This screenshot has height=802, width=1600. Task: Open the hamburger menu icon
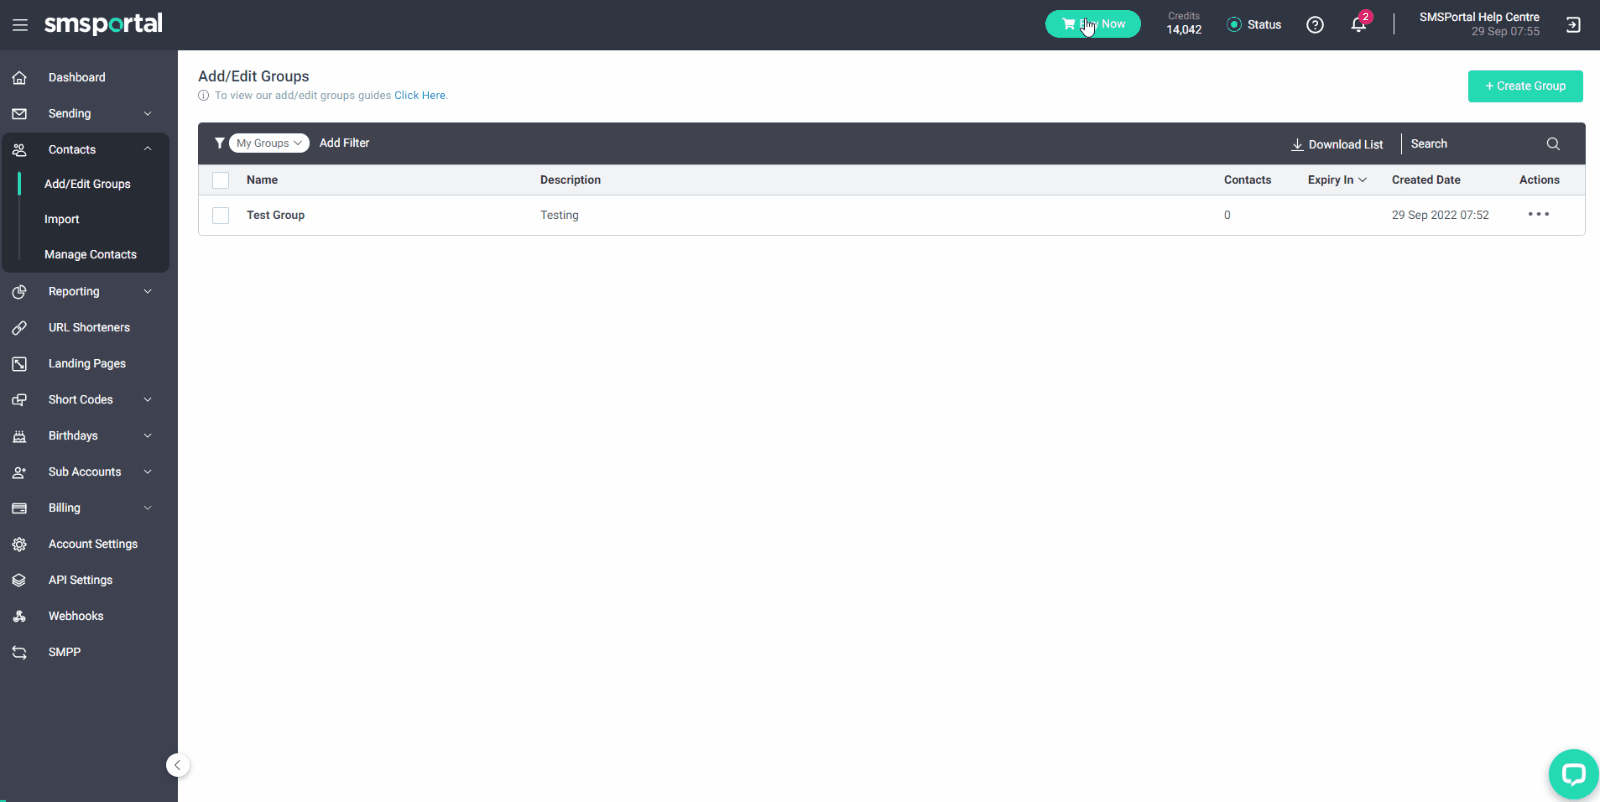click(x=20, y=25)
